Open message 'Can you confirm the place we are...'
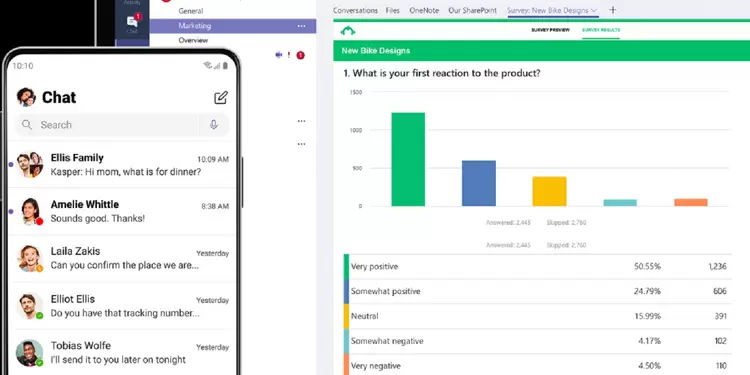Image resolution: width=750 pixels, height=375 pixels. point(125,265)
